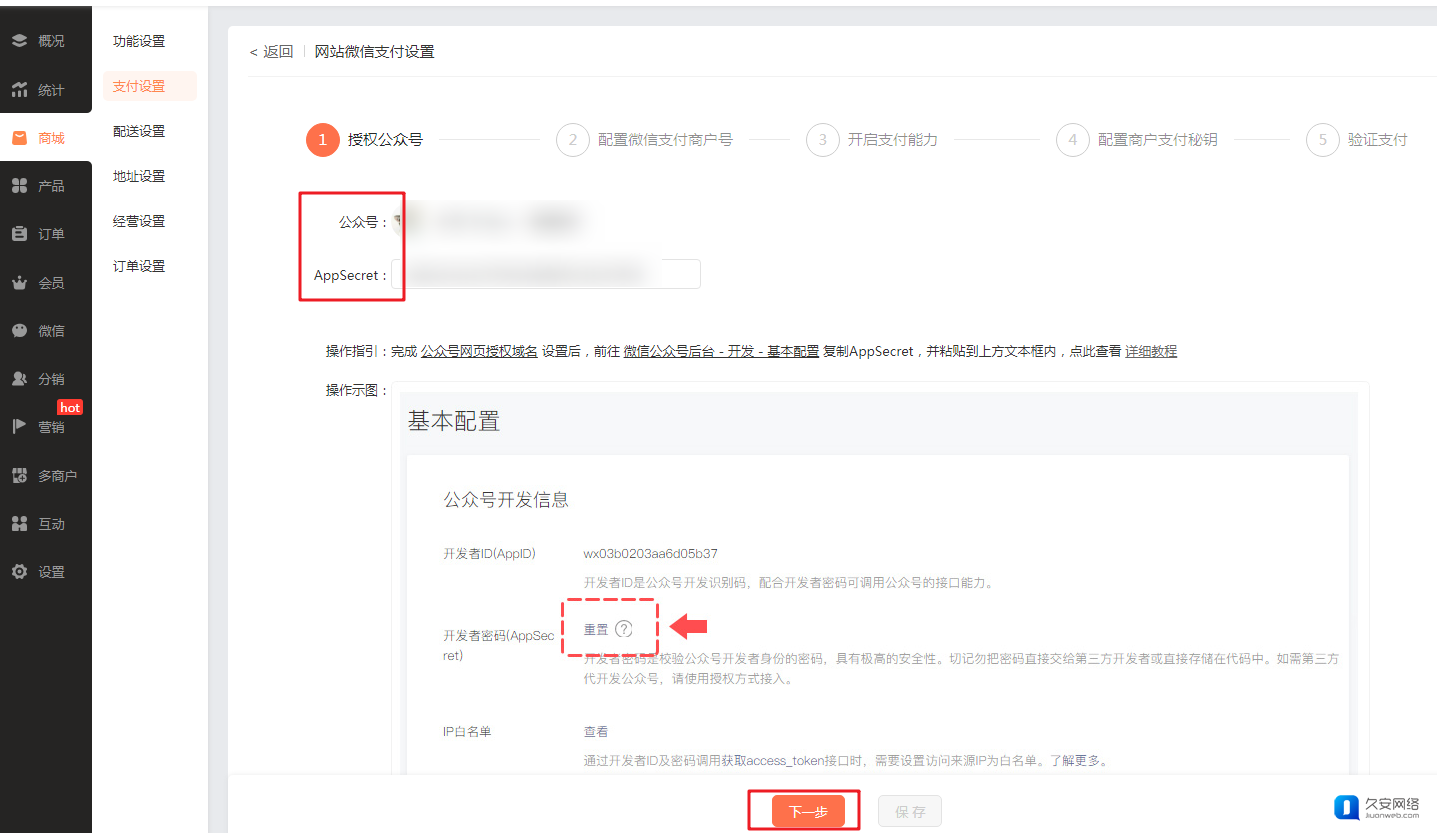Click the 返回 back link

(271, 52)
